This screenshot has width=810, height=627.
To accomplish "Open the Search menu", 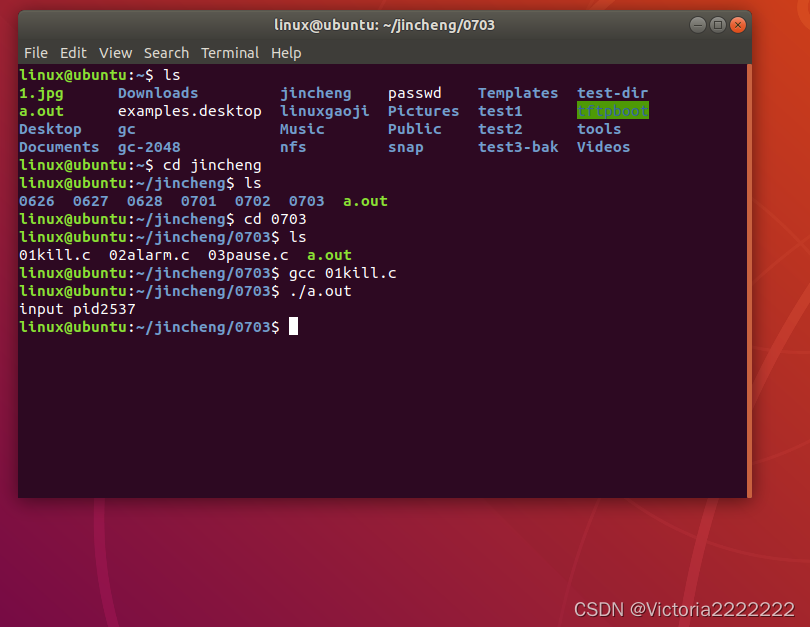I will click(x=166, y=53).
